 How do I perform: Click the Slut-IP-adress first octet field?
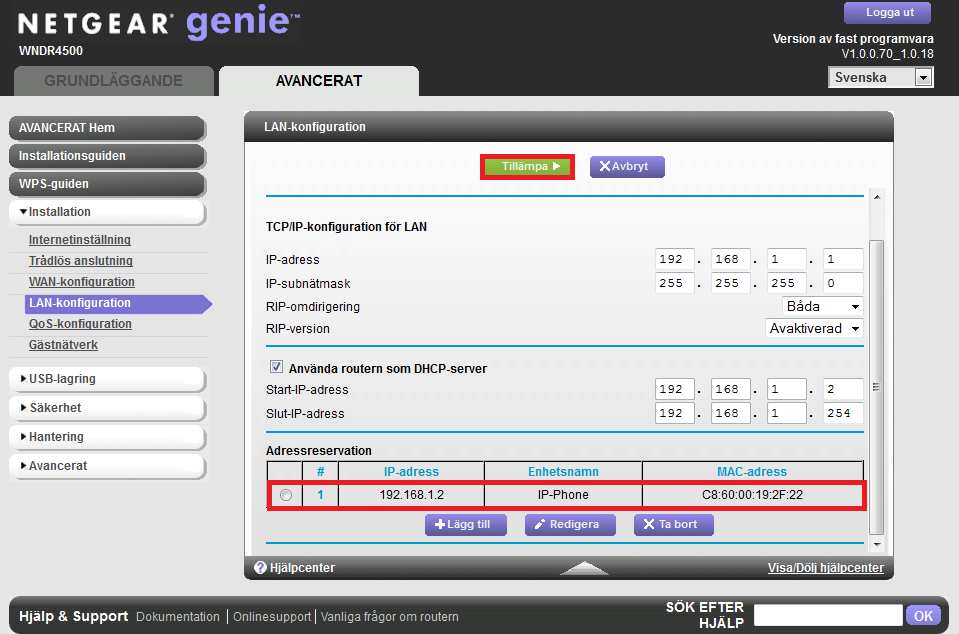(675, 413)
